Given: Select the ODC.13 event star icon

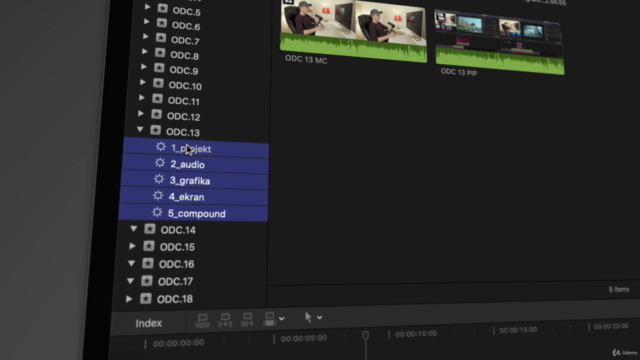Looking at the screenshot, I should (156, 130).
